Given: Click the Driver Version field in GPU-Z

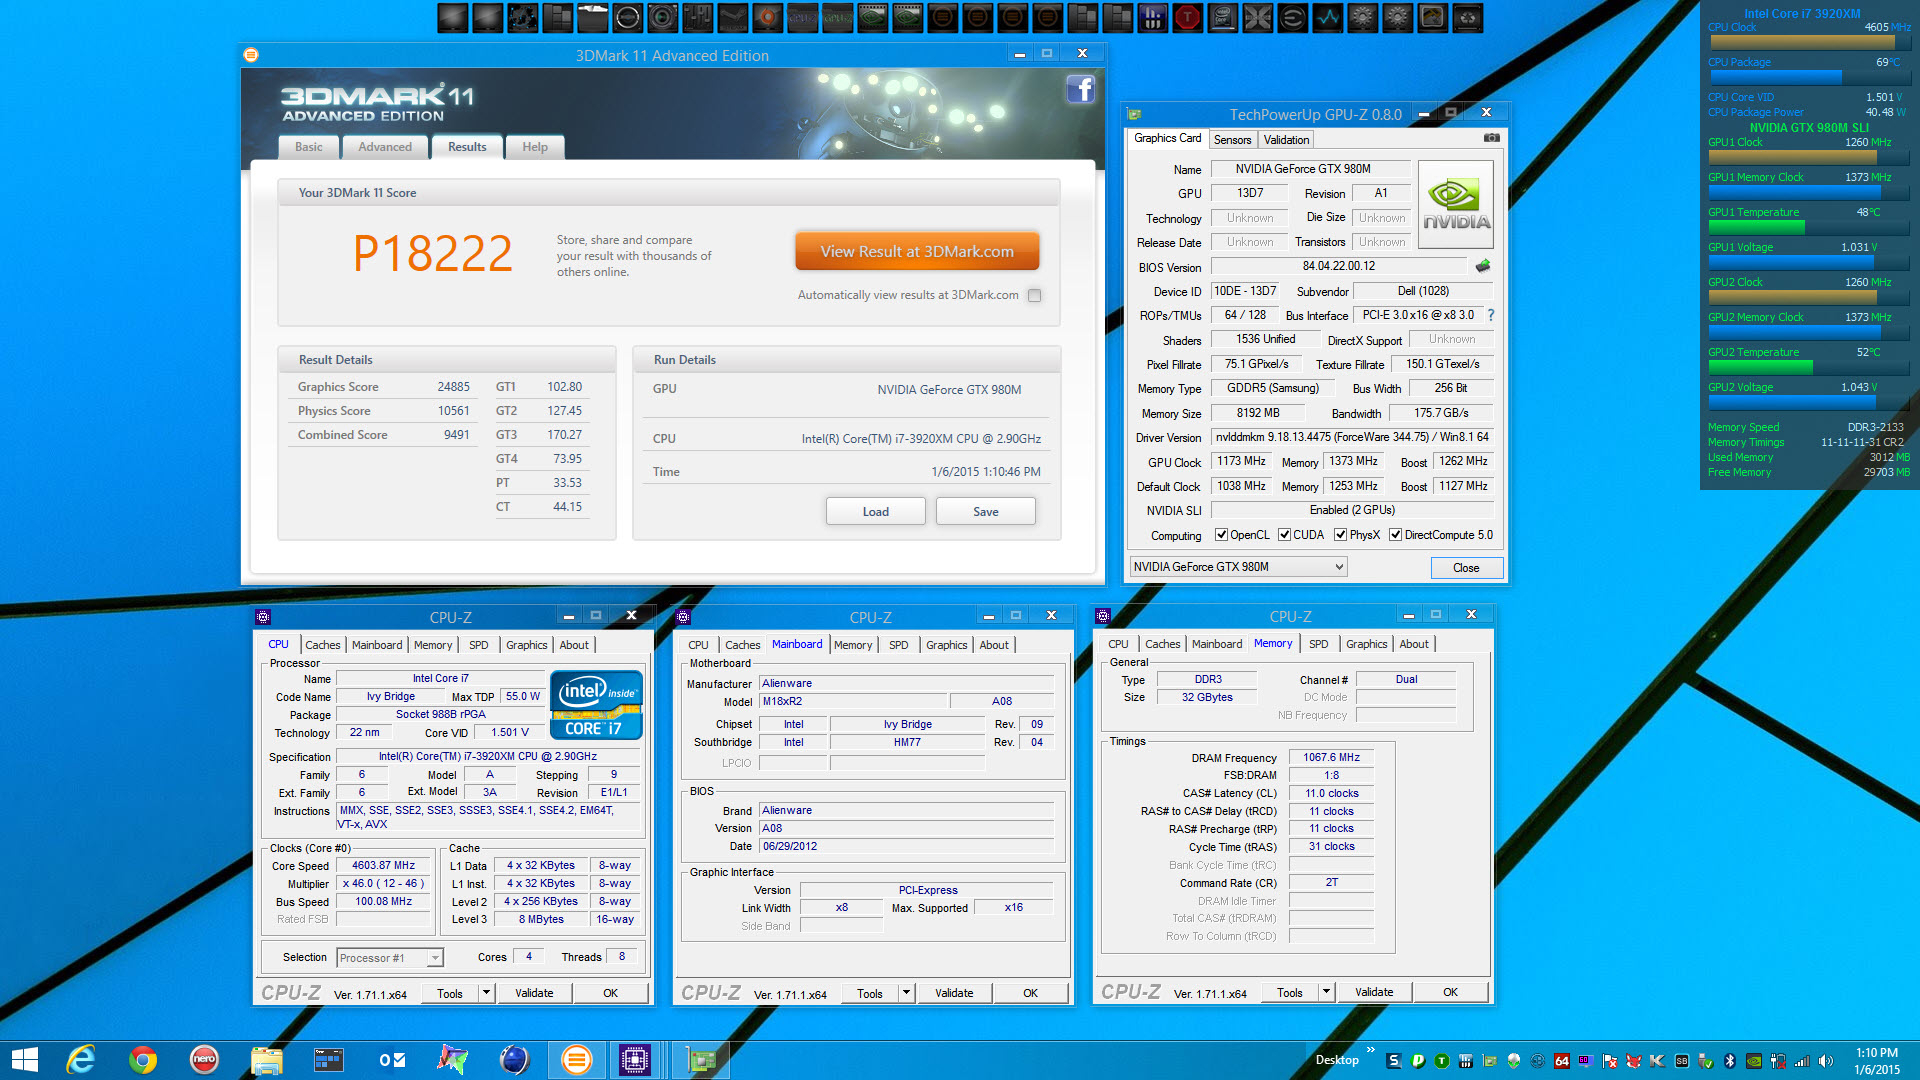Looking at the screenshot, I should 1352,437.
